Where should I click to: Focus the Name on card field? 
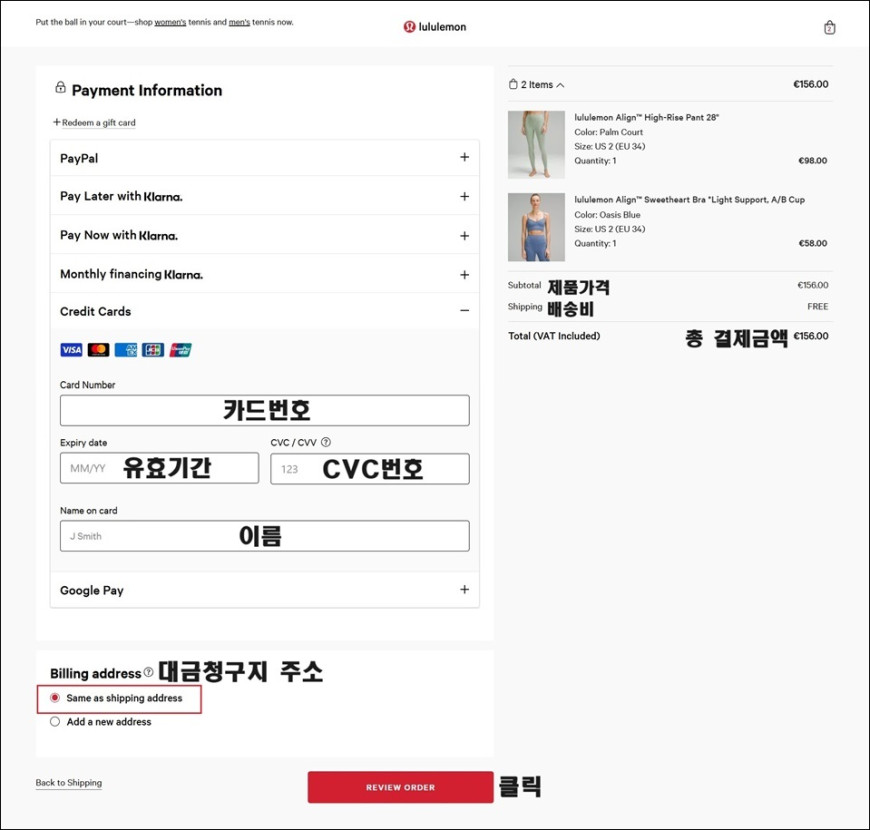[x=265, y=536]
